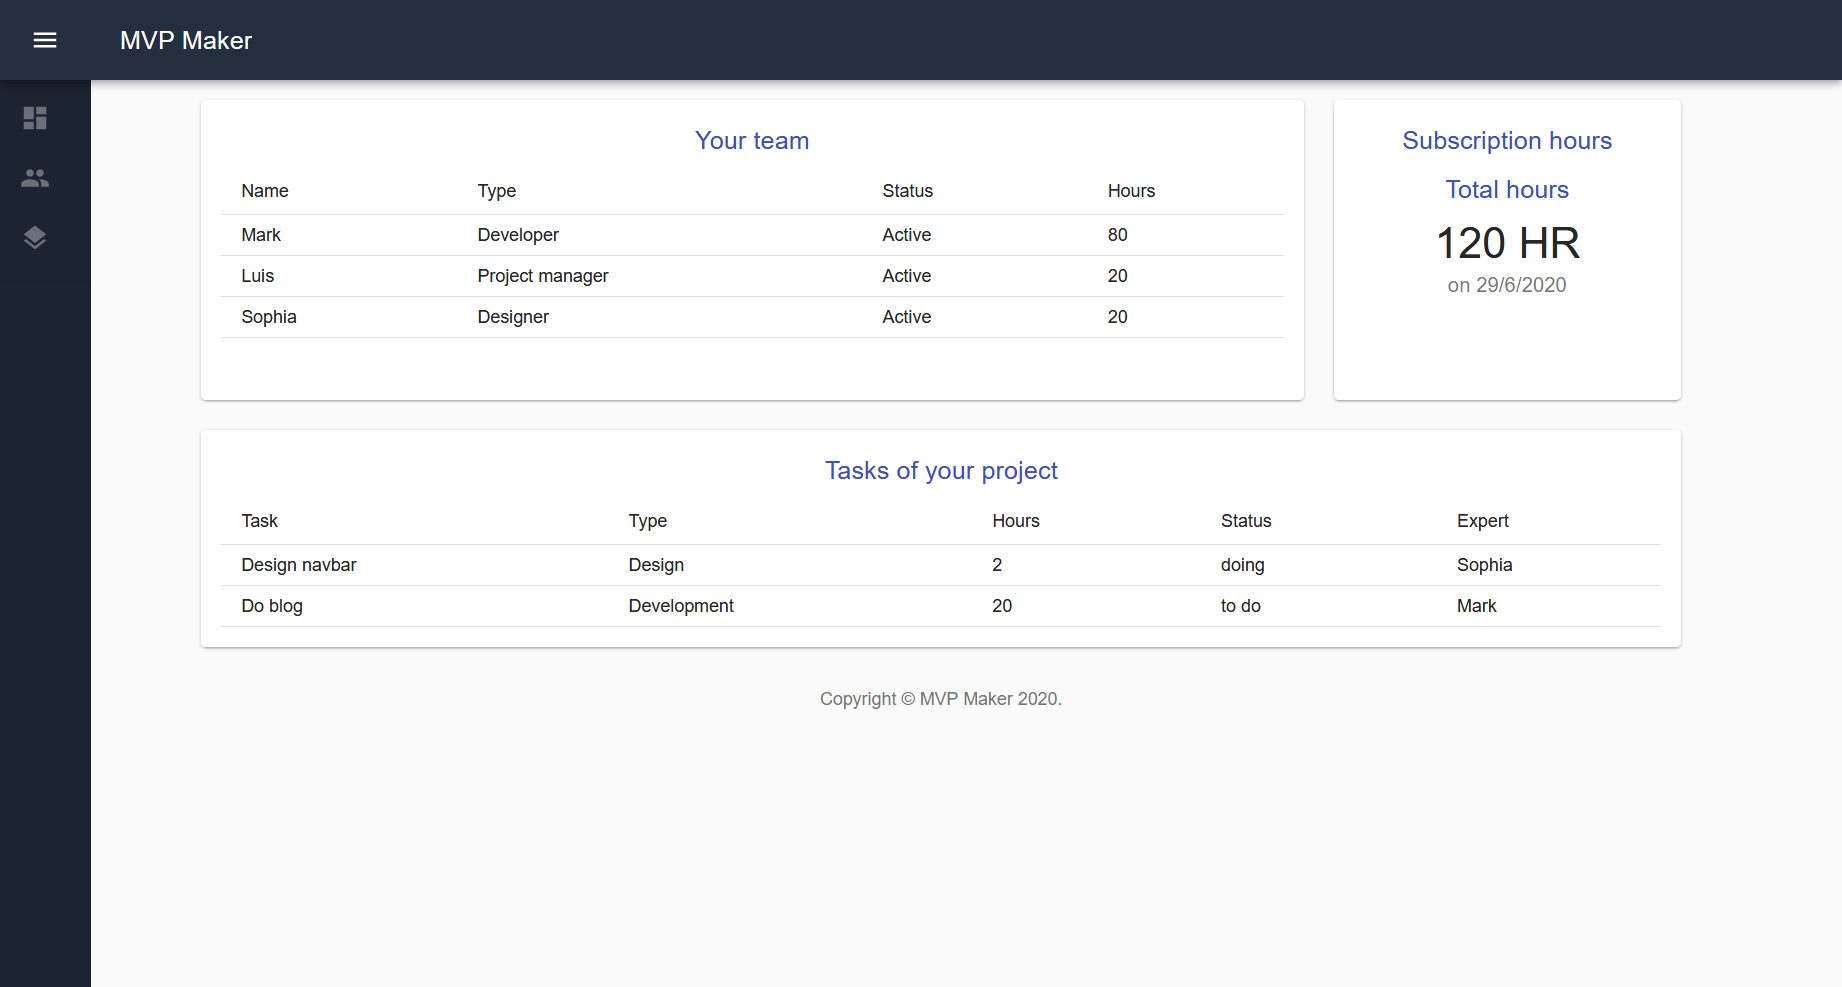1842x987 pixels.
Task: Open the dashboard icon in sidebar
Action: (35, 118)
